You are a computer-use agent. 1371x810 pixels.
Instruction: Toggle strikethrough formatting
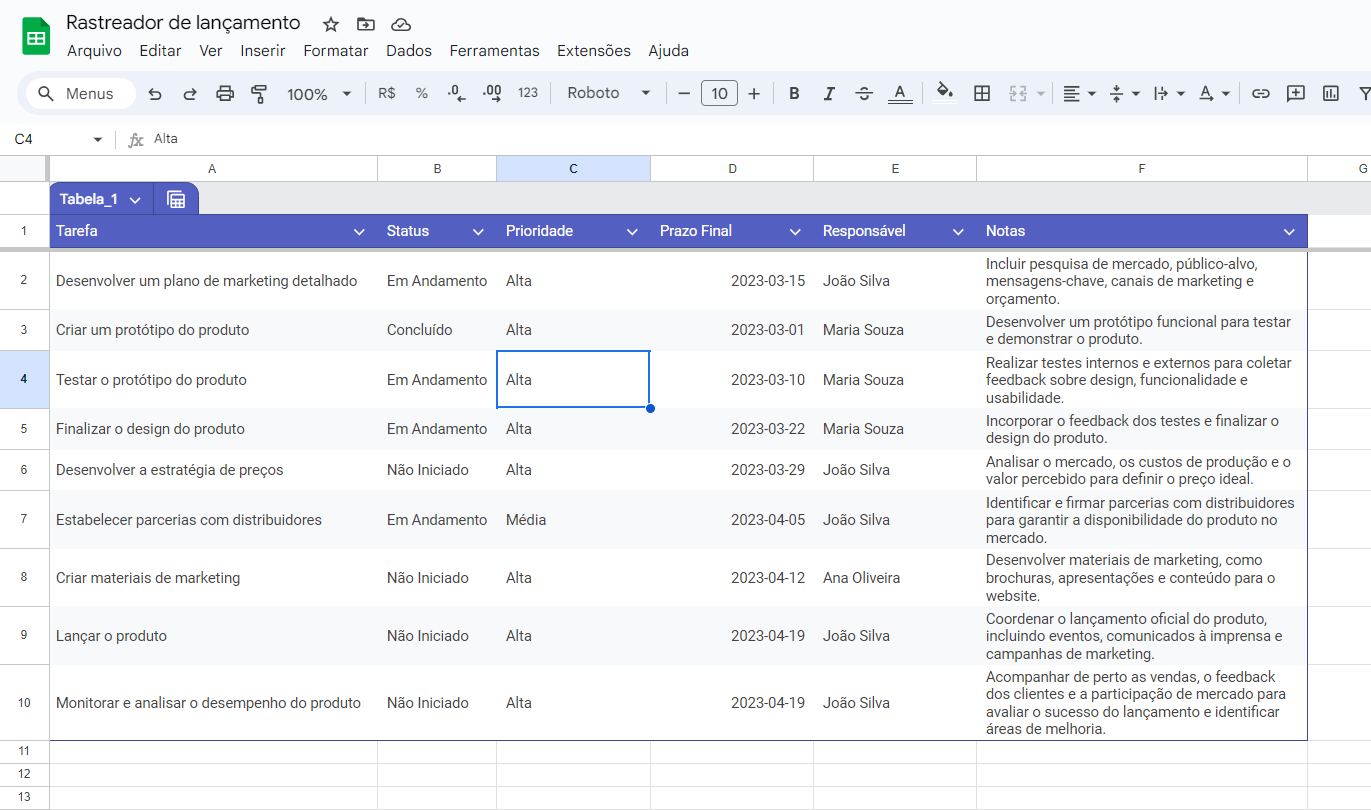point(864,93)
